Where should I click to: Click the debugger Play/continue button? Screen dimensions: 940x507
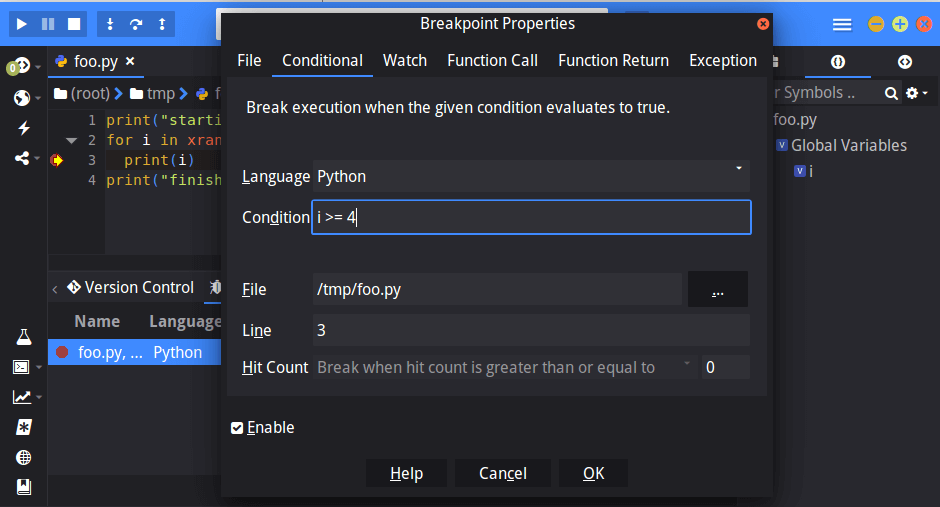pyautogui.click(x=22, y=24)
